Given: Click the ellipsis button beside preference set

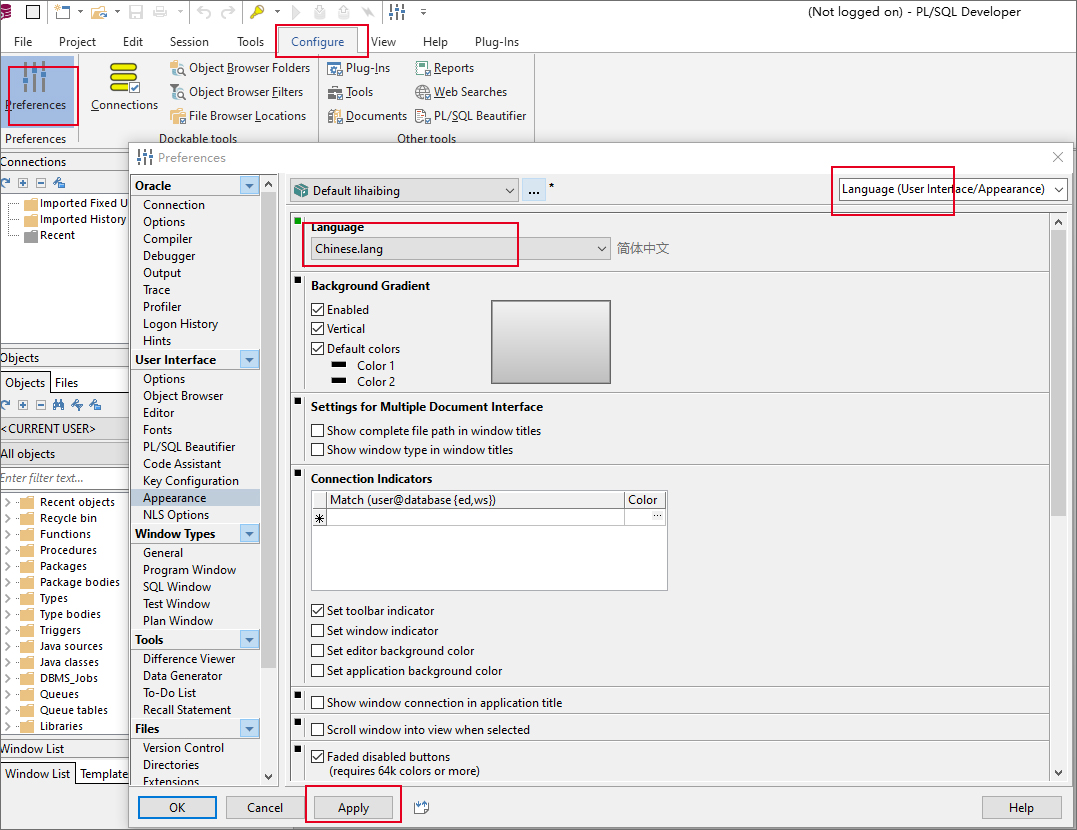Looking at the screenshot, I should coord(534,190).
